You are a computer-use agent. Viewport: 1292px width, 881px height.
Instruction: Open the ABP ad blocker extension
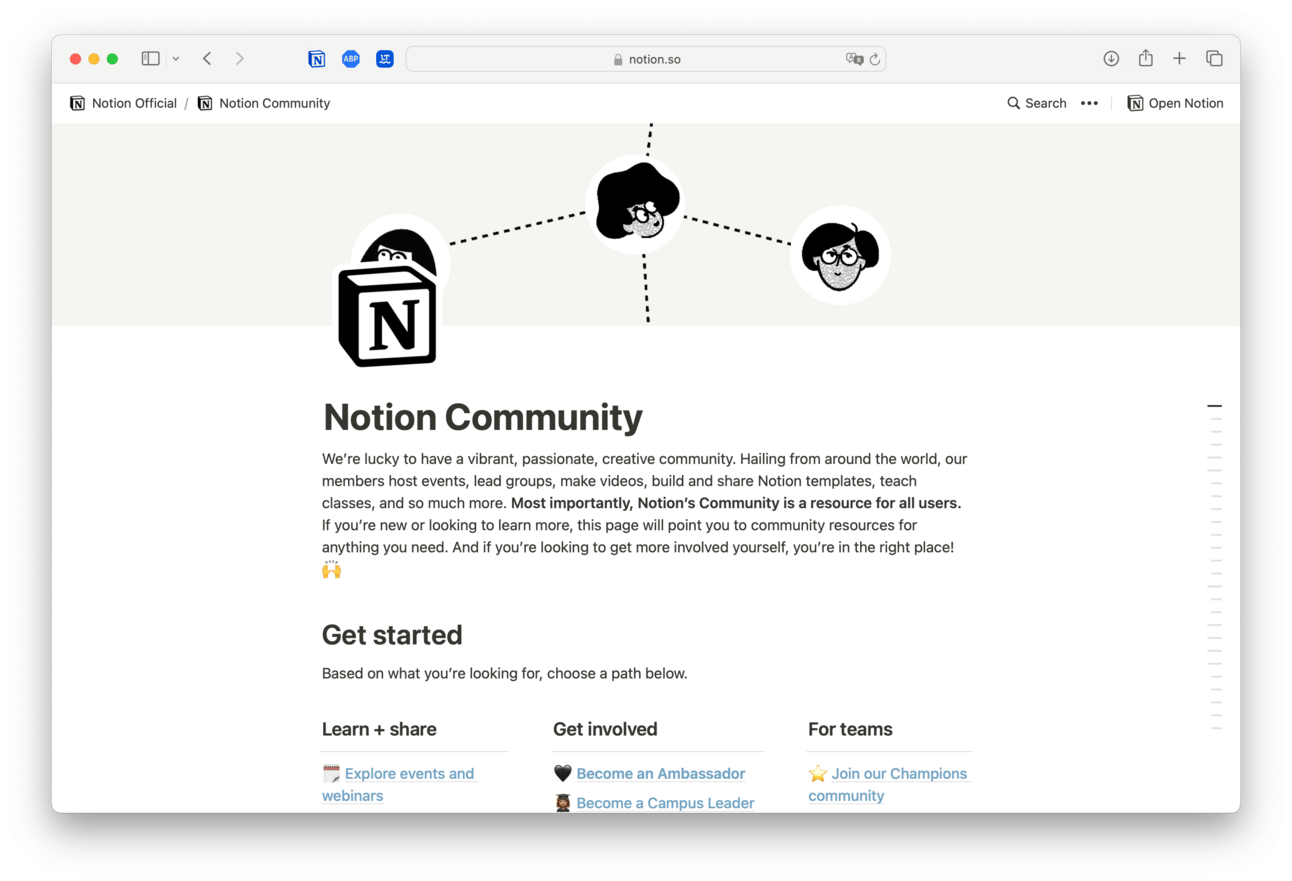pyautogui.click(x=351, y=59)
